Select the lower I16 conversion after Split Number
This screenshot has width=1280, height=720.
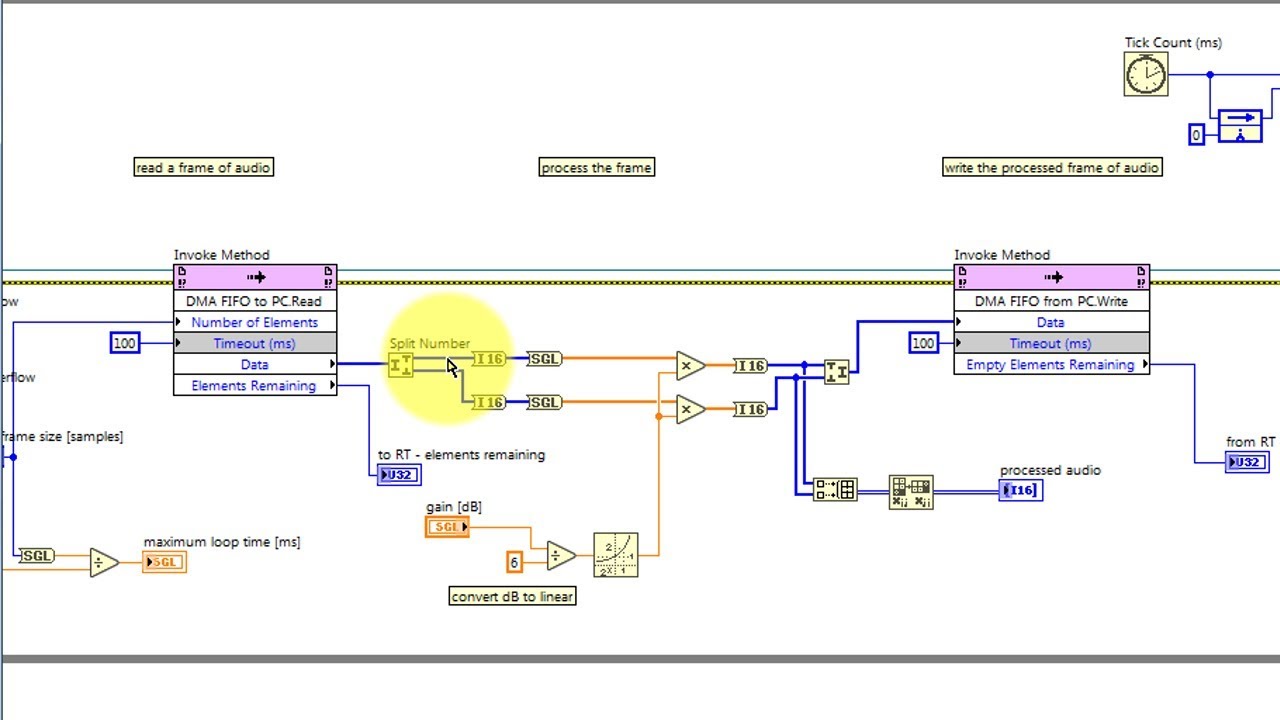(x=488, y=402)
